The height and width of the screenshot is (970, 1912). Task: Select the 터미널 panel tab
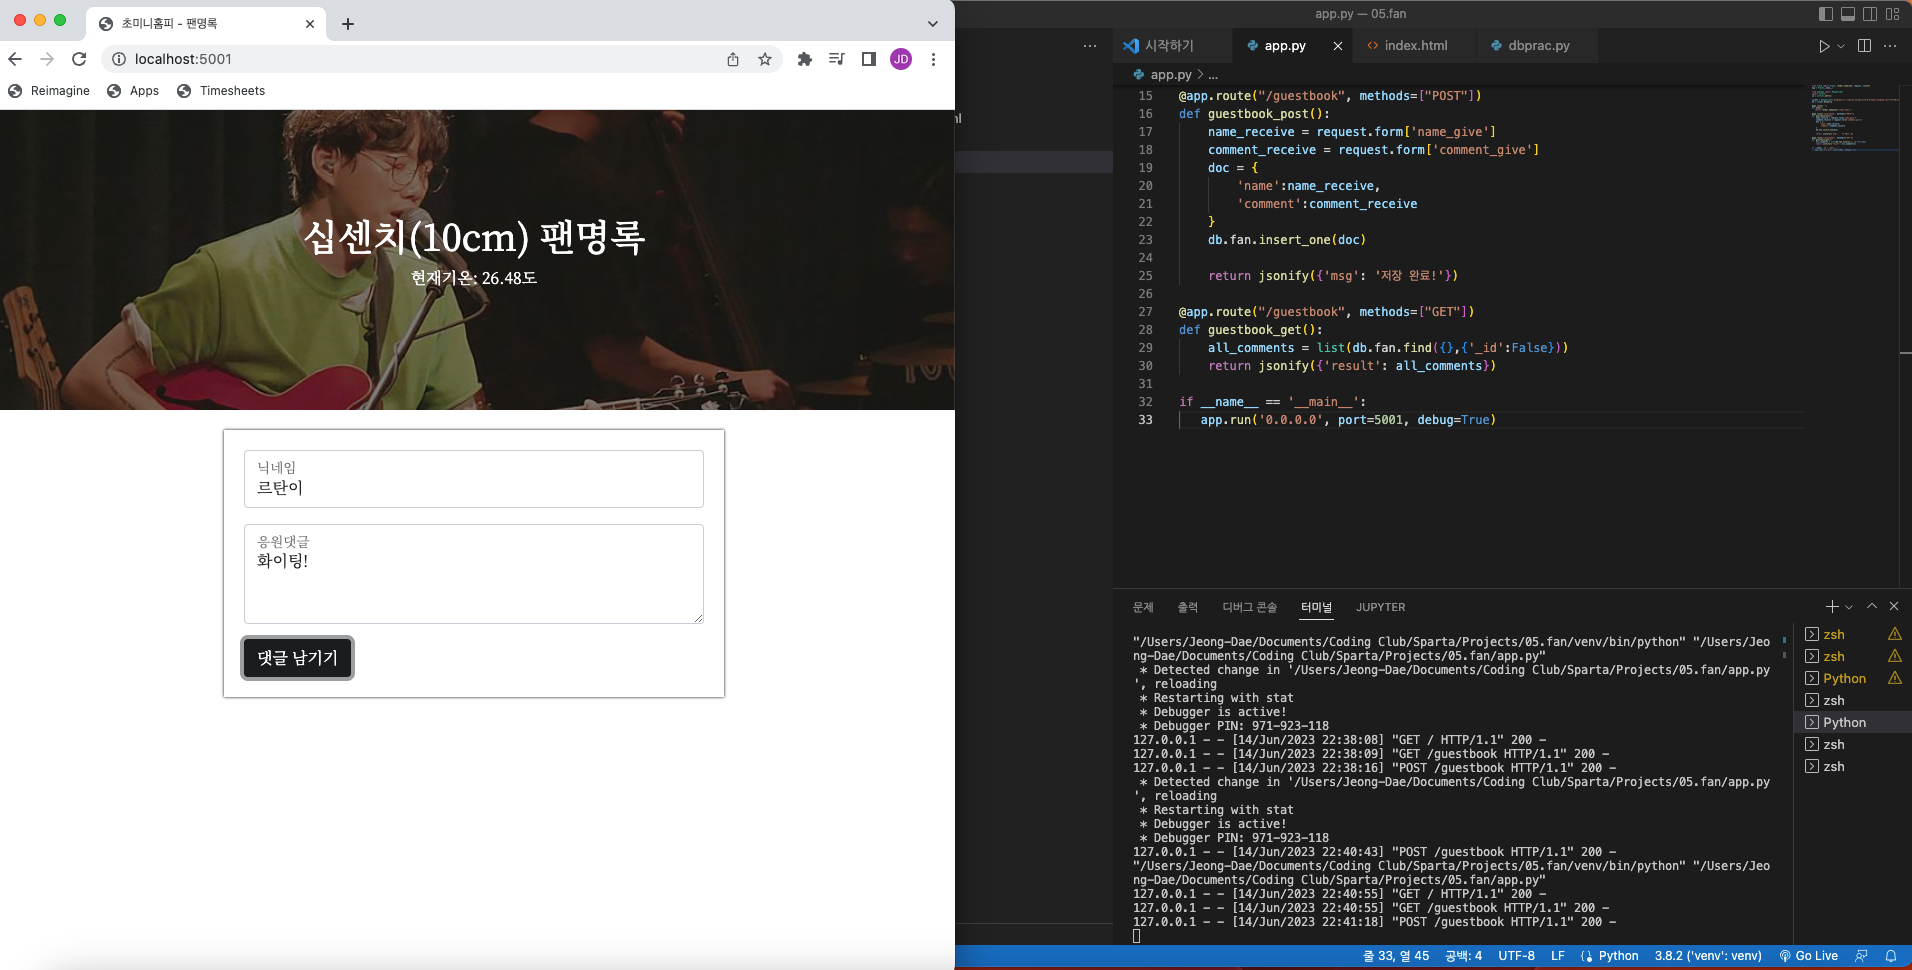[1316, 607]
